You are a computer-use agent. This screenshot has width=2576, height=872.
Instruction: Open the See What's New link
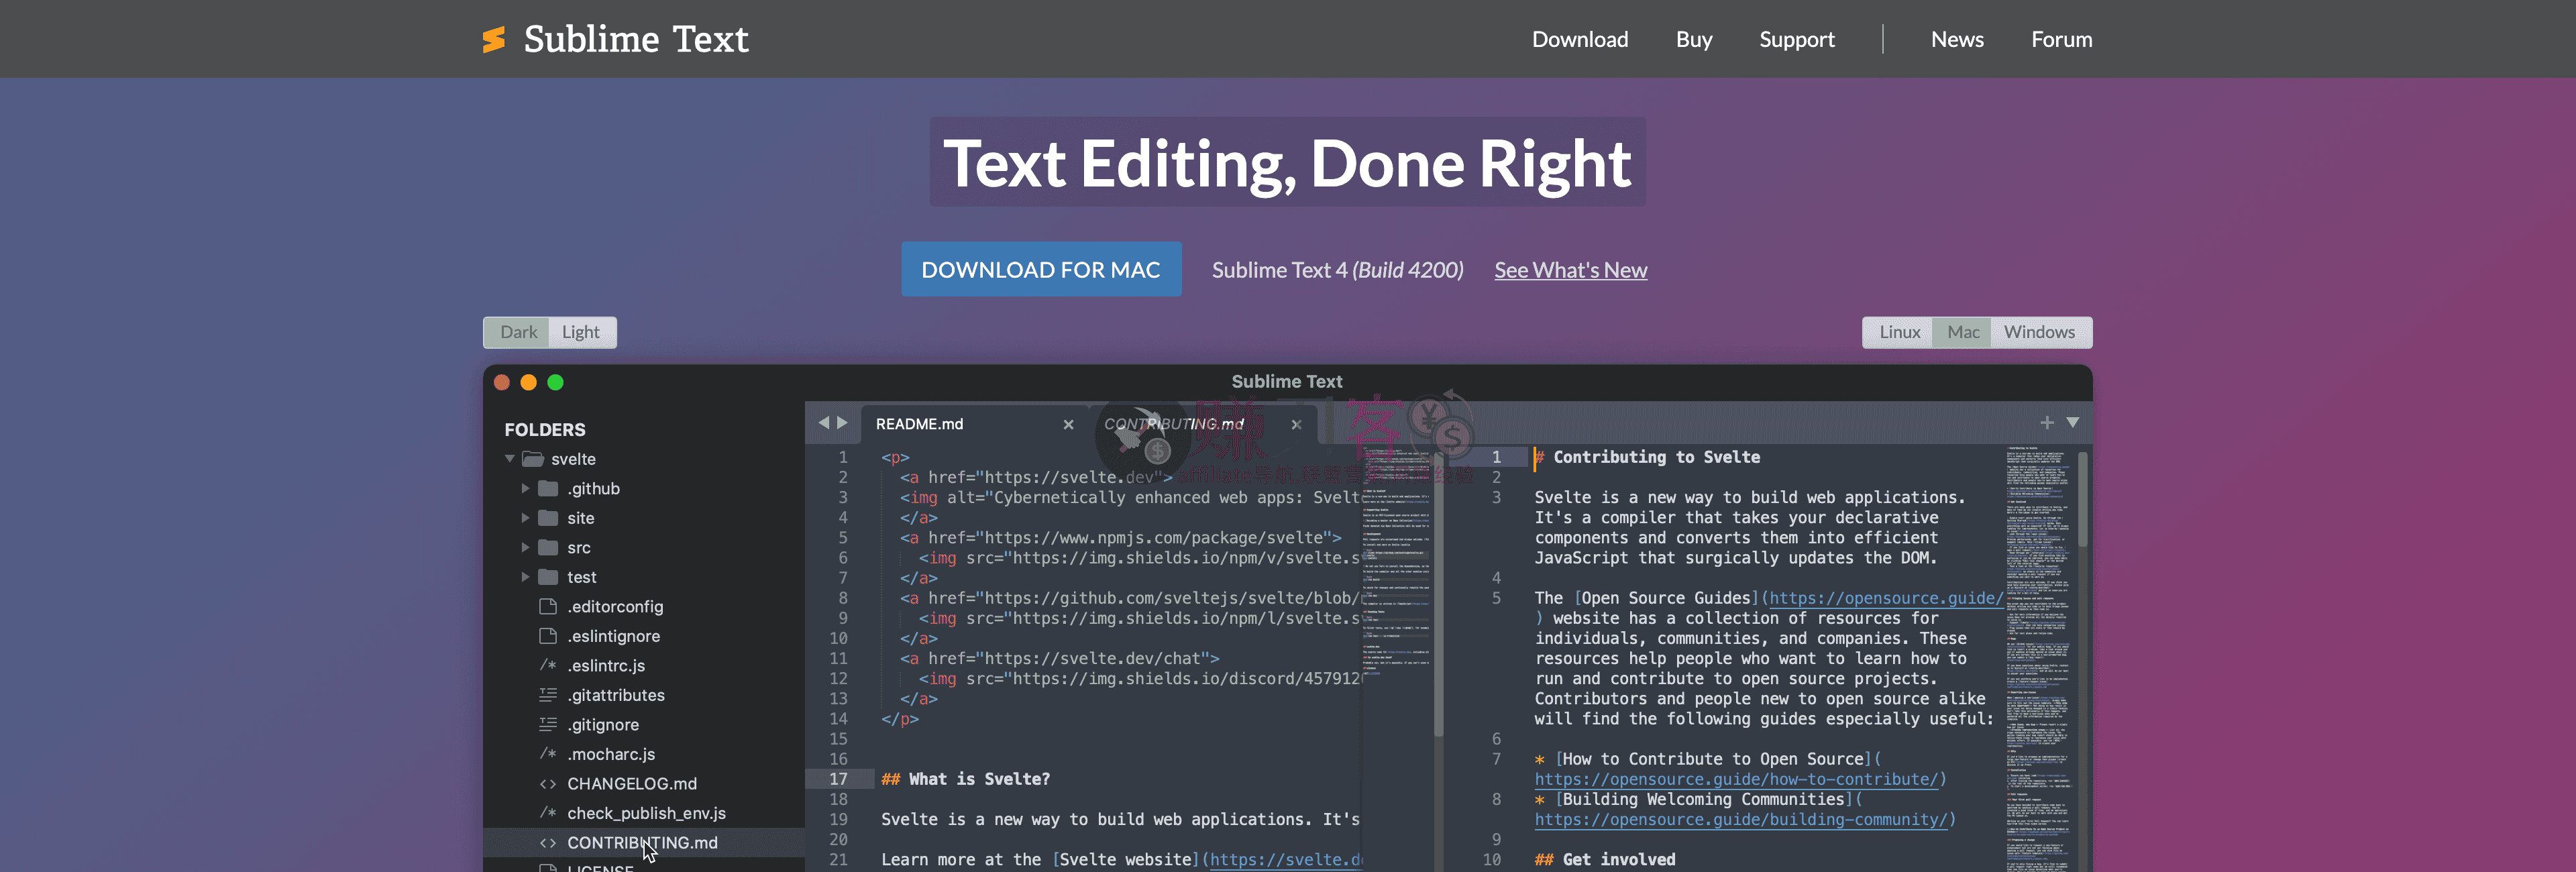pyautogui.click(x=1570, y=269)
